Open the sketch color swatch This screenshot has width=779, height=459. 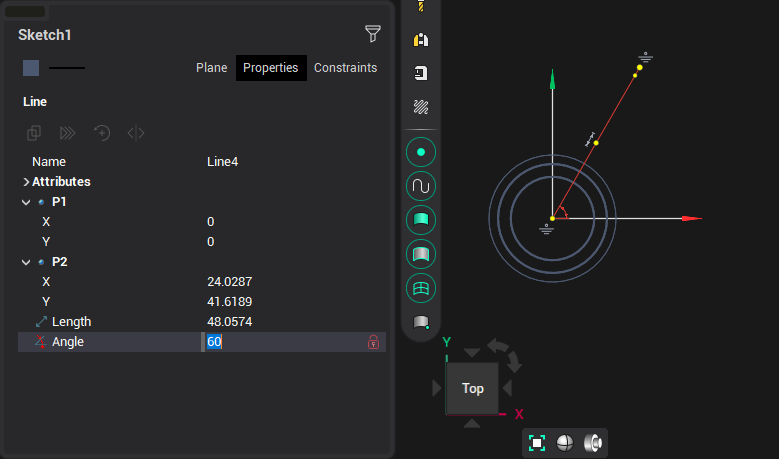pos(31,68)
